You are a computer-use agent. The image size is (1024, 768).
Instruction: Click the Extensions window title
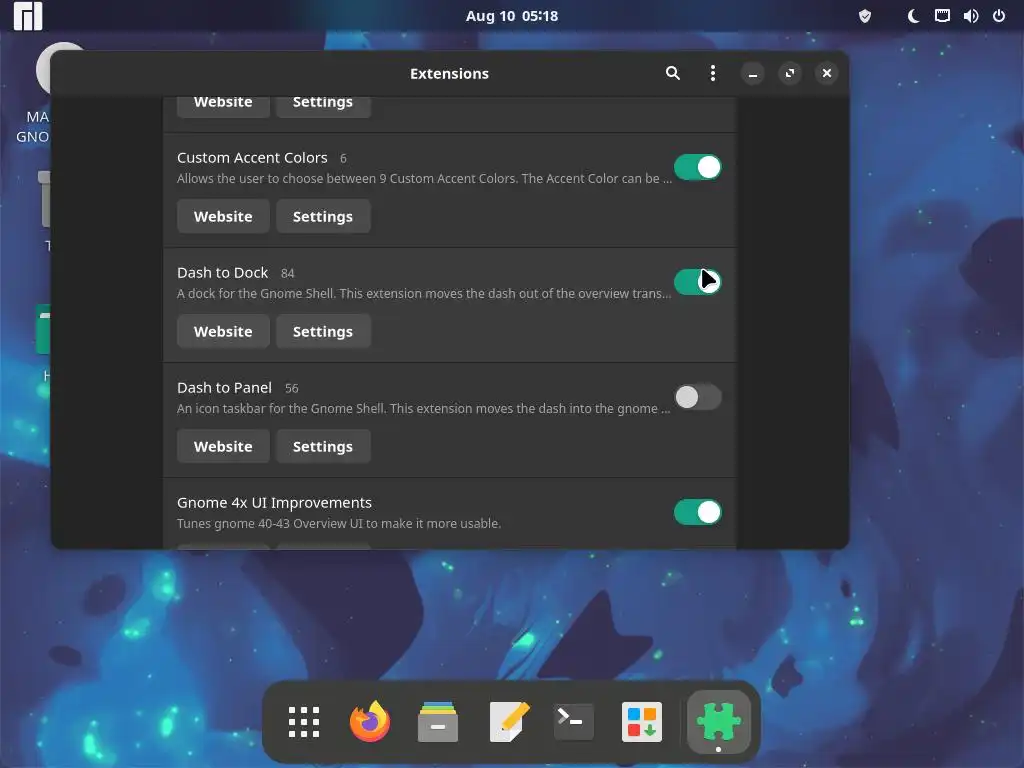pos(449,74)
